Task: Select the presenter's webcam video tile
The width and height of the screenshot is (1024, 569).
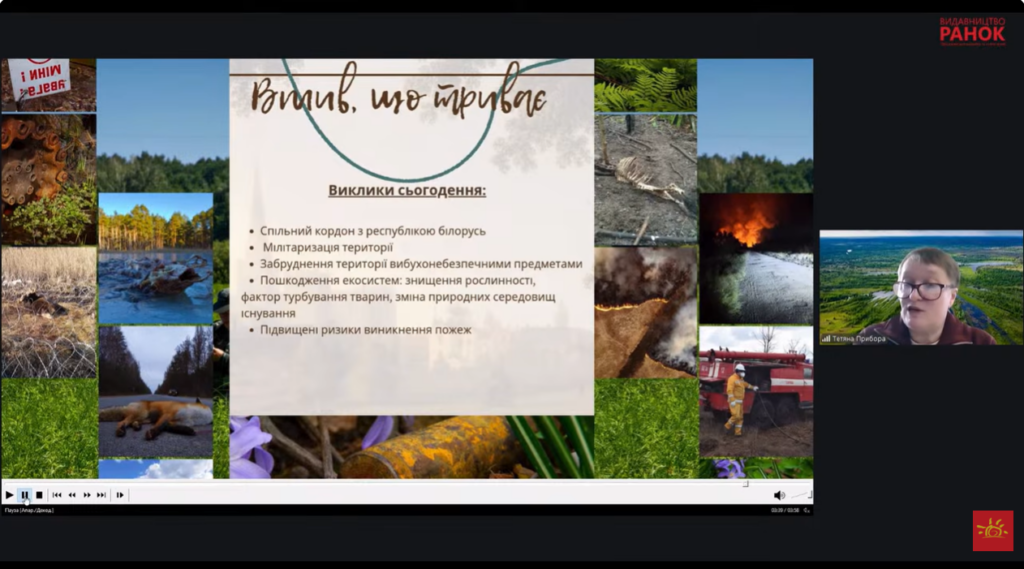Action: (x=920, y=287)
